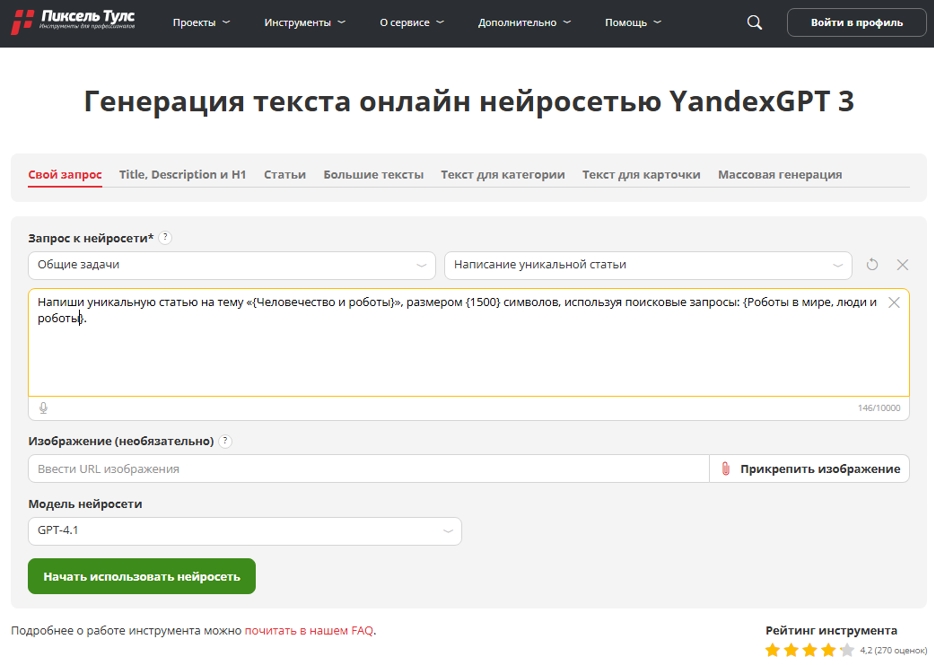Click the microphone voice input icon
The height and width of the screenshot is (665, 934).
pos(43,408)
